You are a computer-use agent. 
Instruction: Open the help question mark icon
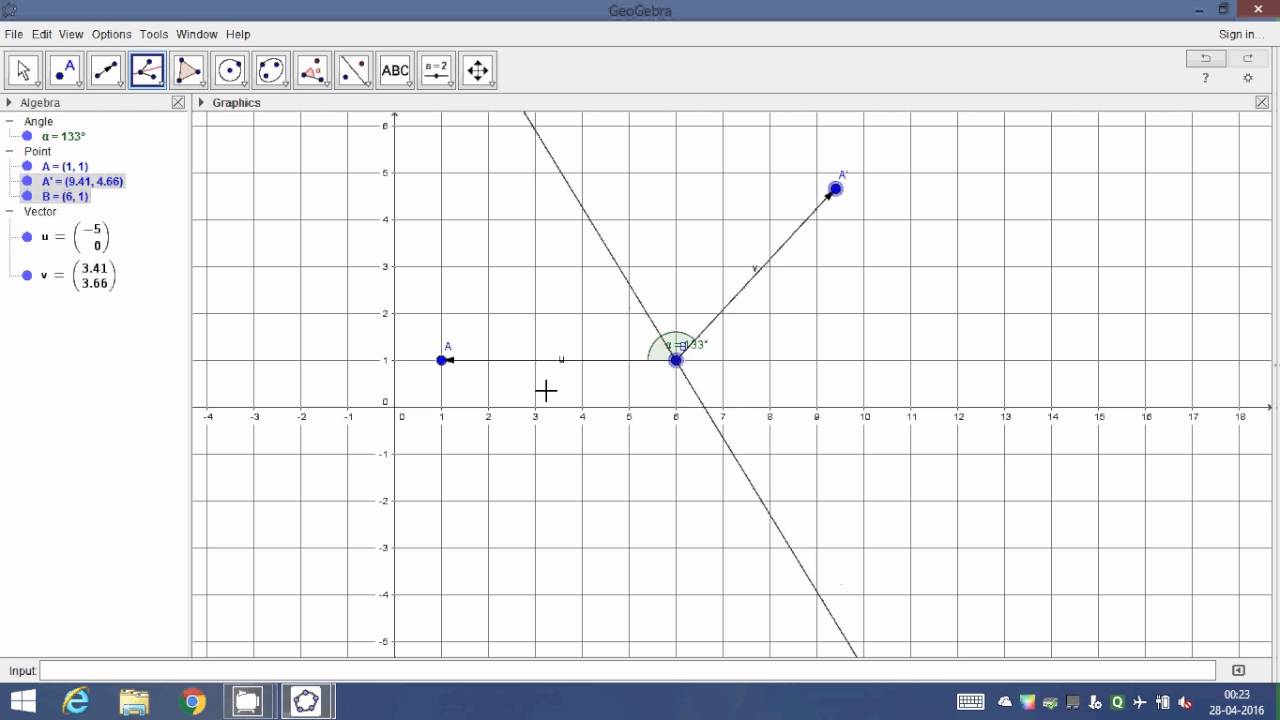(x=1205, y=78)
